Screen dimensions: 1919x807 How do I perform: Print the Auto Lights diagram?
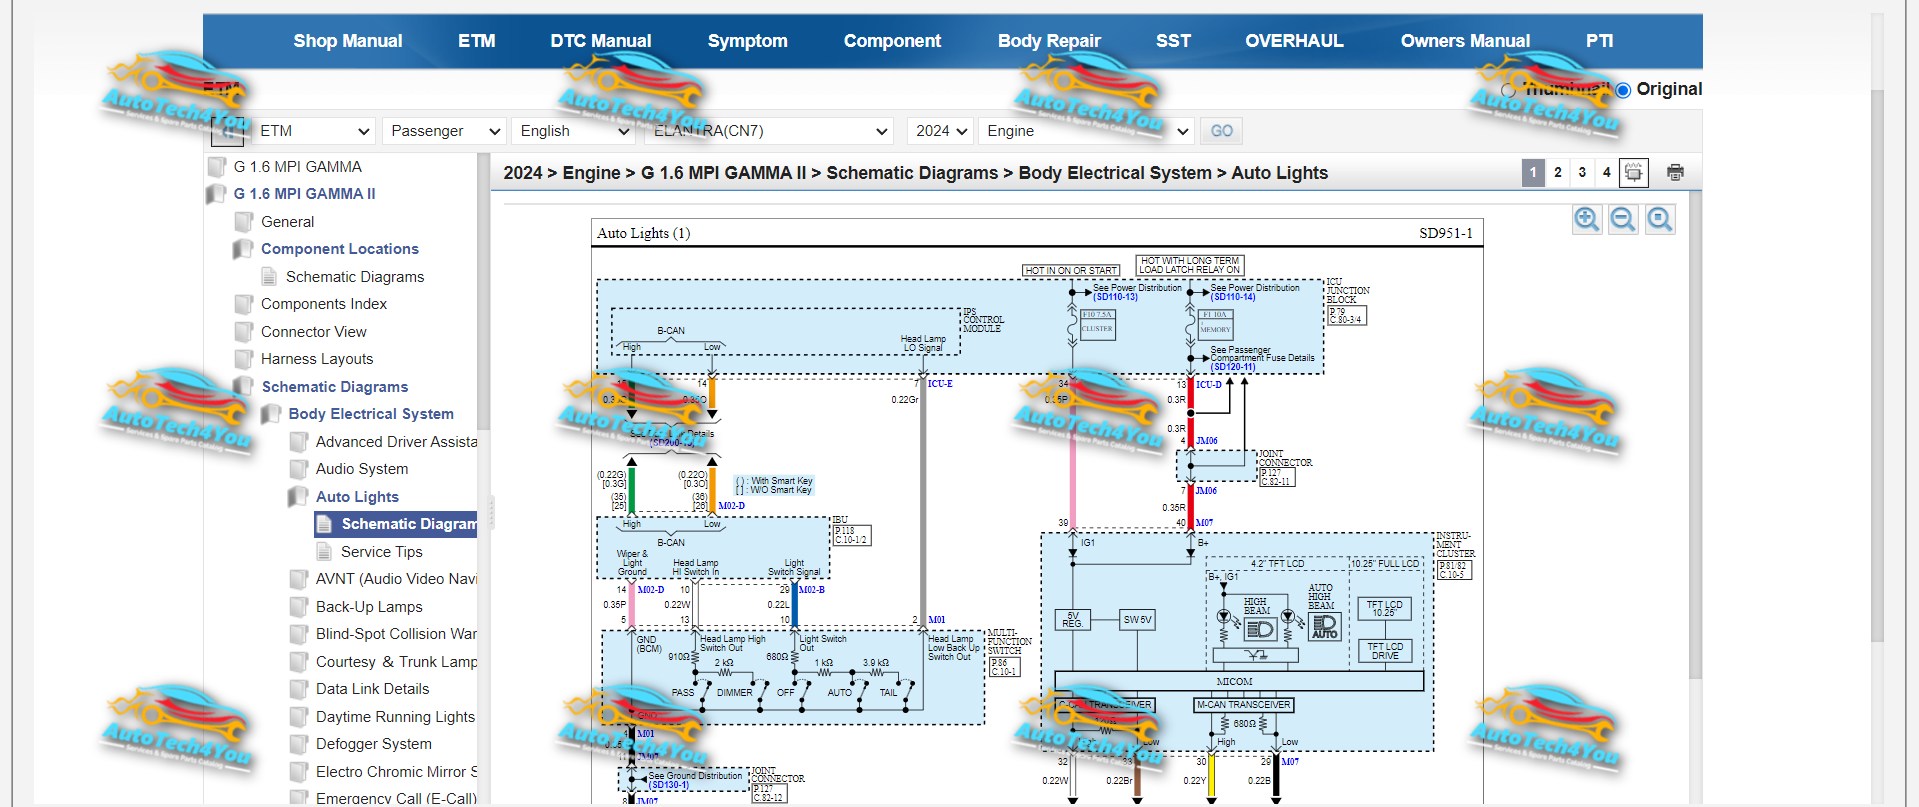point(1675,173)
